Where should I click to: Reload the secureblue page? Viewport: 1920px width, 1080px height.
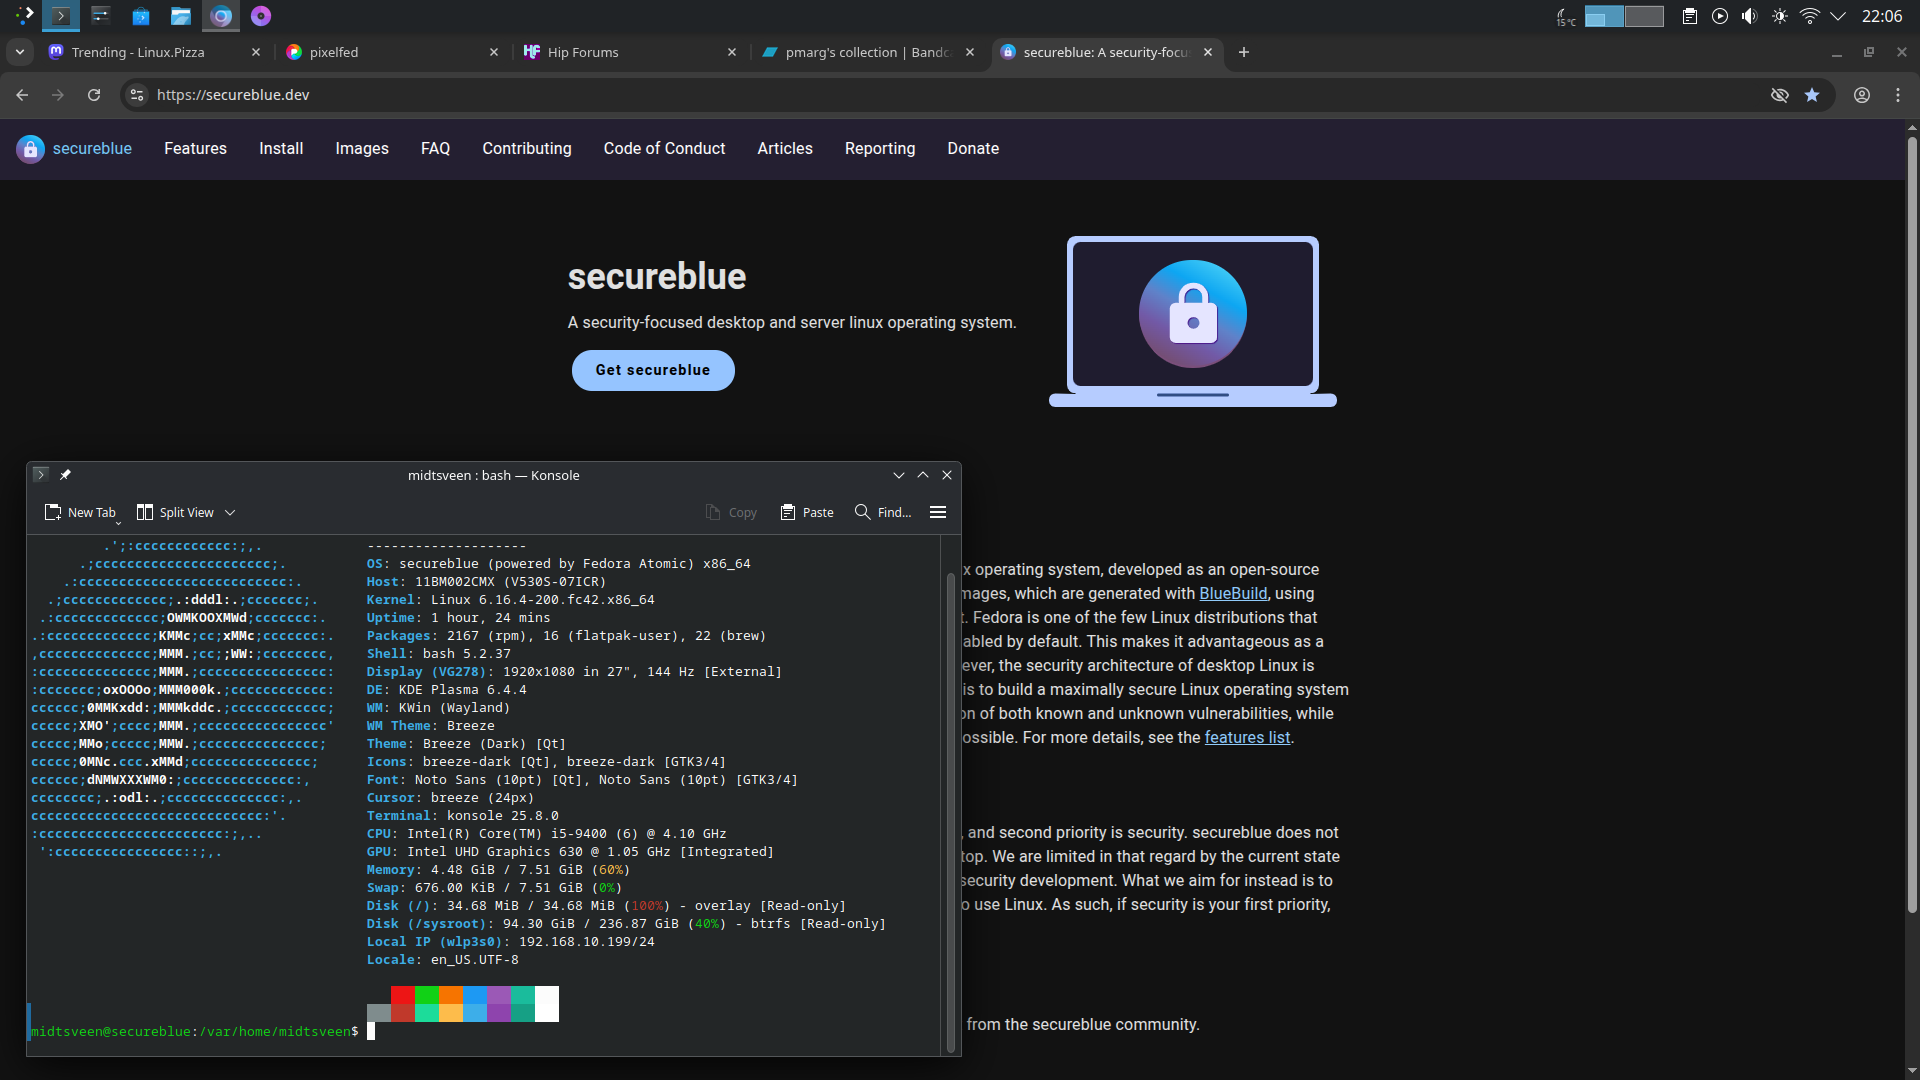point(94,95)
